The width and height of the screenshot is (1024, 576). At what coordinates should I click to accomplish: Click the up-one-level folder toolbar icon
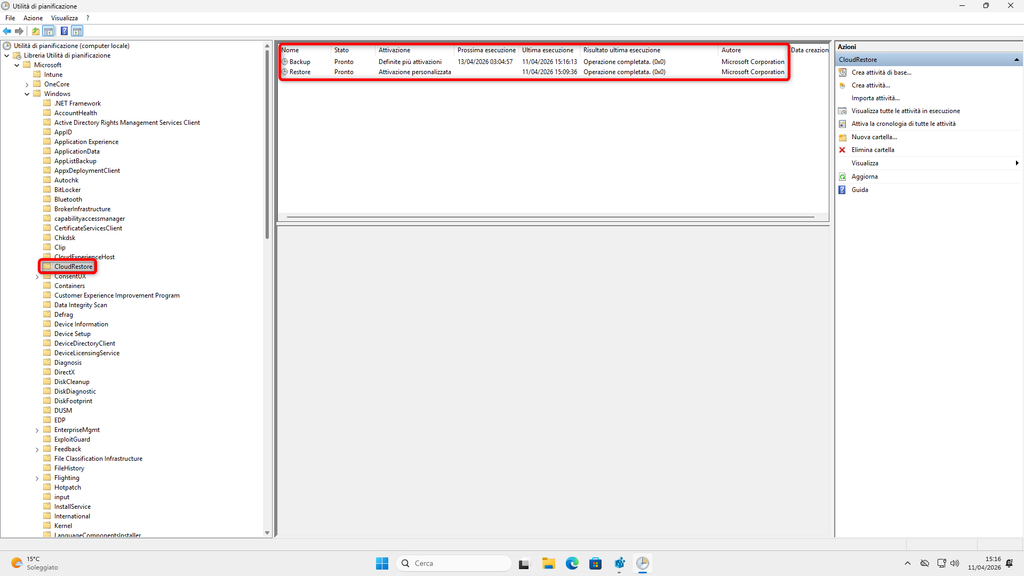[x=35, y=31]
